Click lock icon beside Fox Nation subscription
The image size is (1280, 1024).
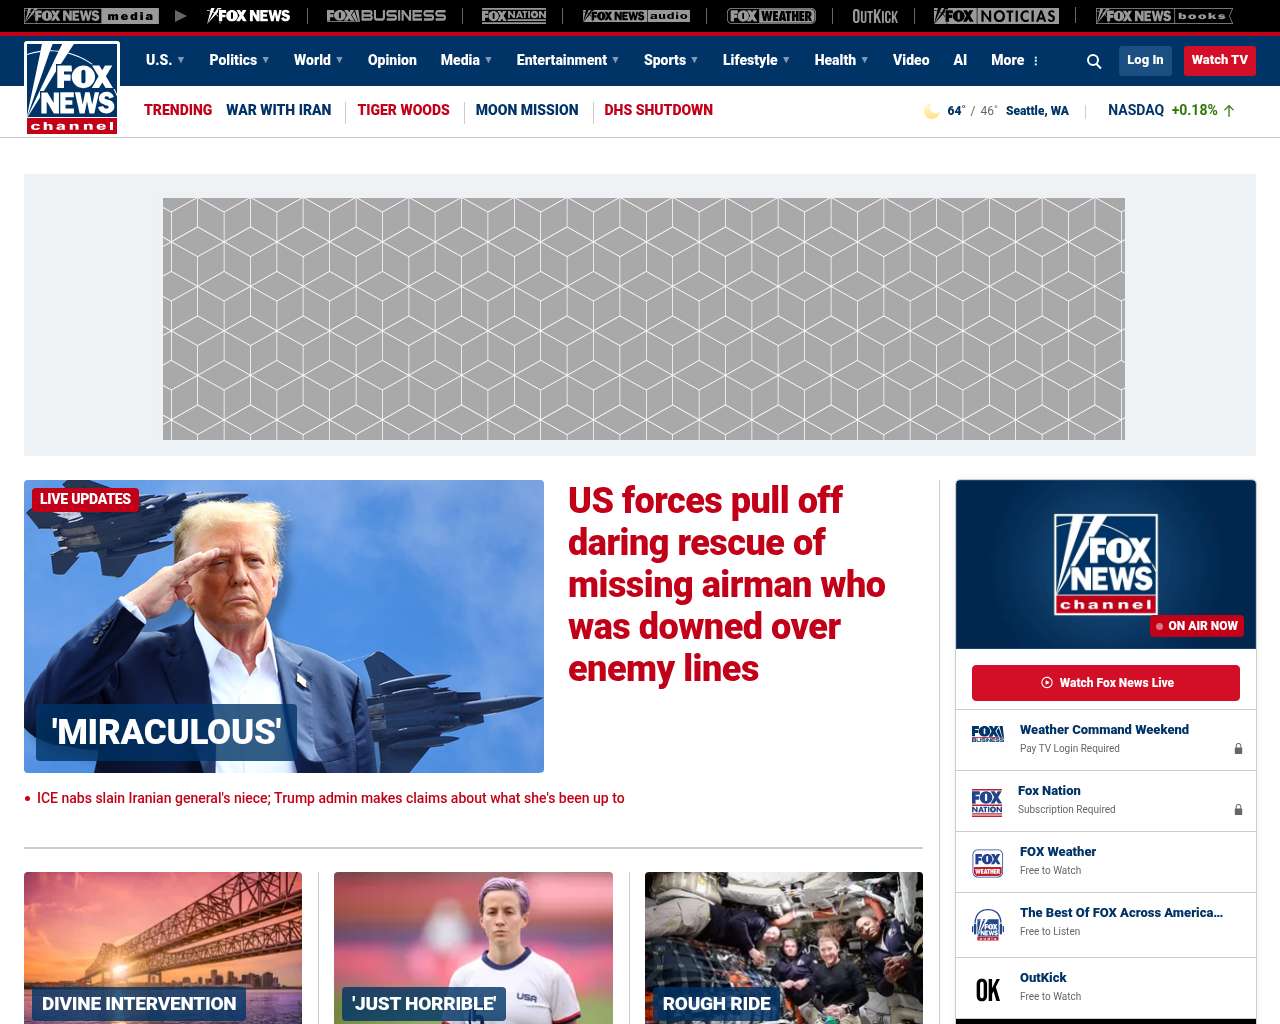[x=1238, y=809]
